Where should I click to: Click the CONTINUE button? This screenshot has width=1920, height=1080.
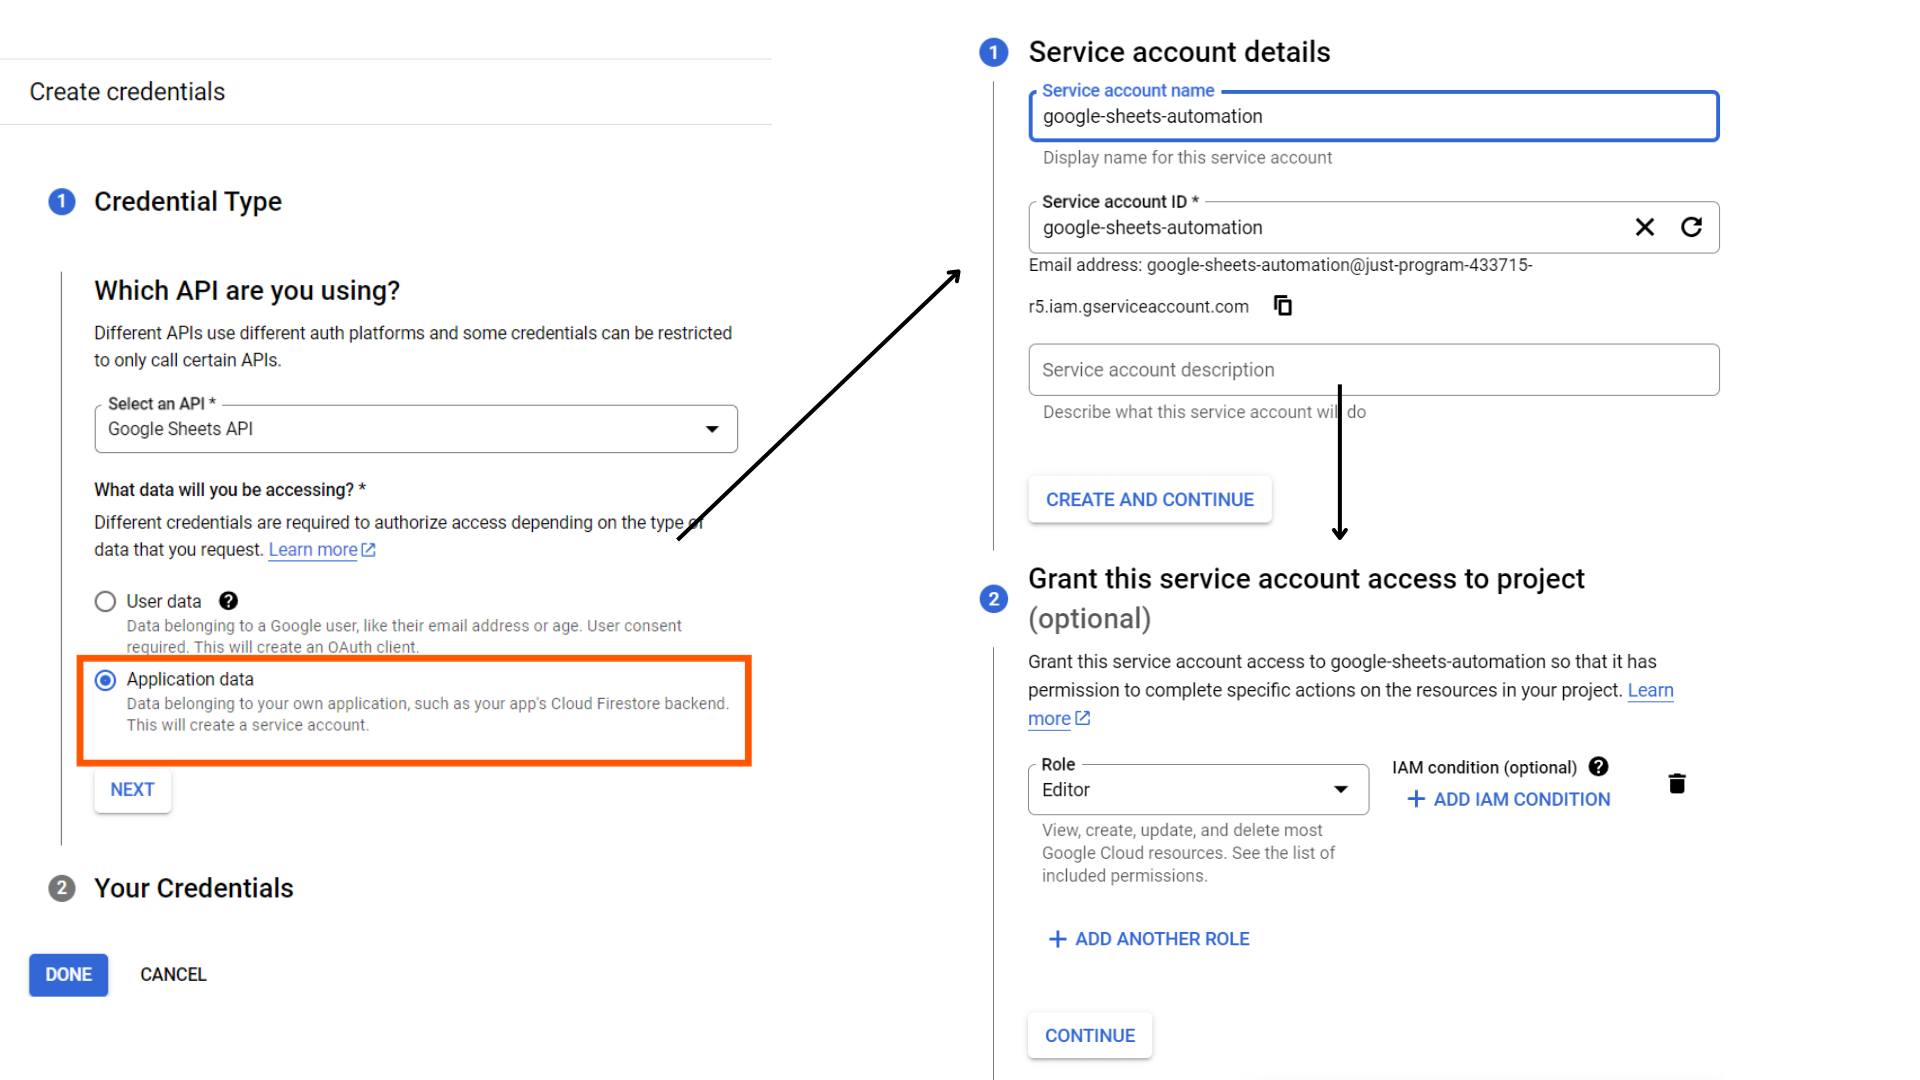1090,1036
